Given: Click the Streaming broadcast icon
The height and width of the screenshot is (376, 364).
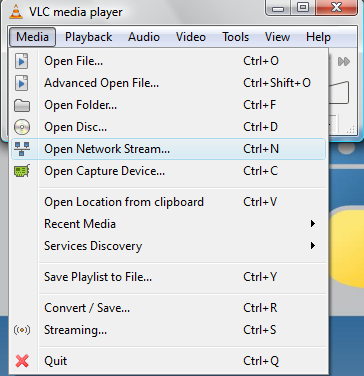Looking at the screenshot, I should (22, 330).
